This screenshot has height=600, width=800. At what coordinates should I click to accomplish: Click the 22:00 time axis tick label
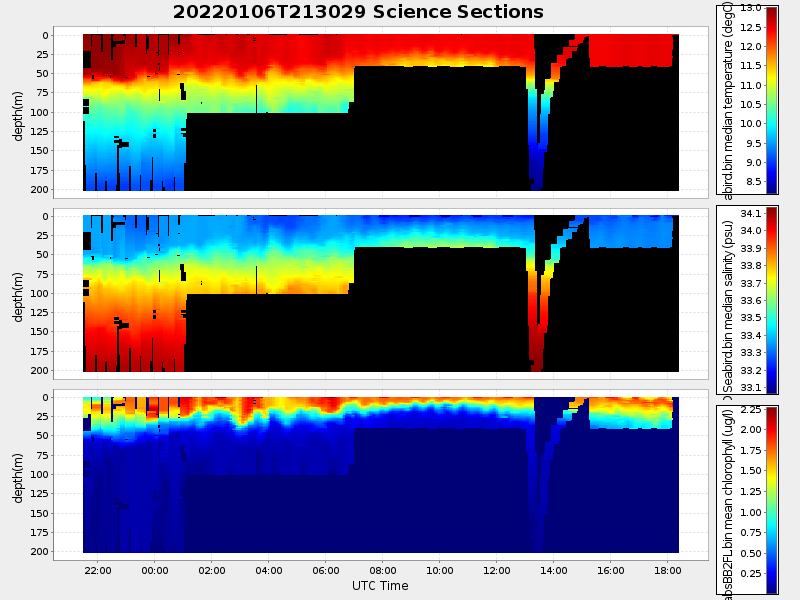coord(97,569)
